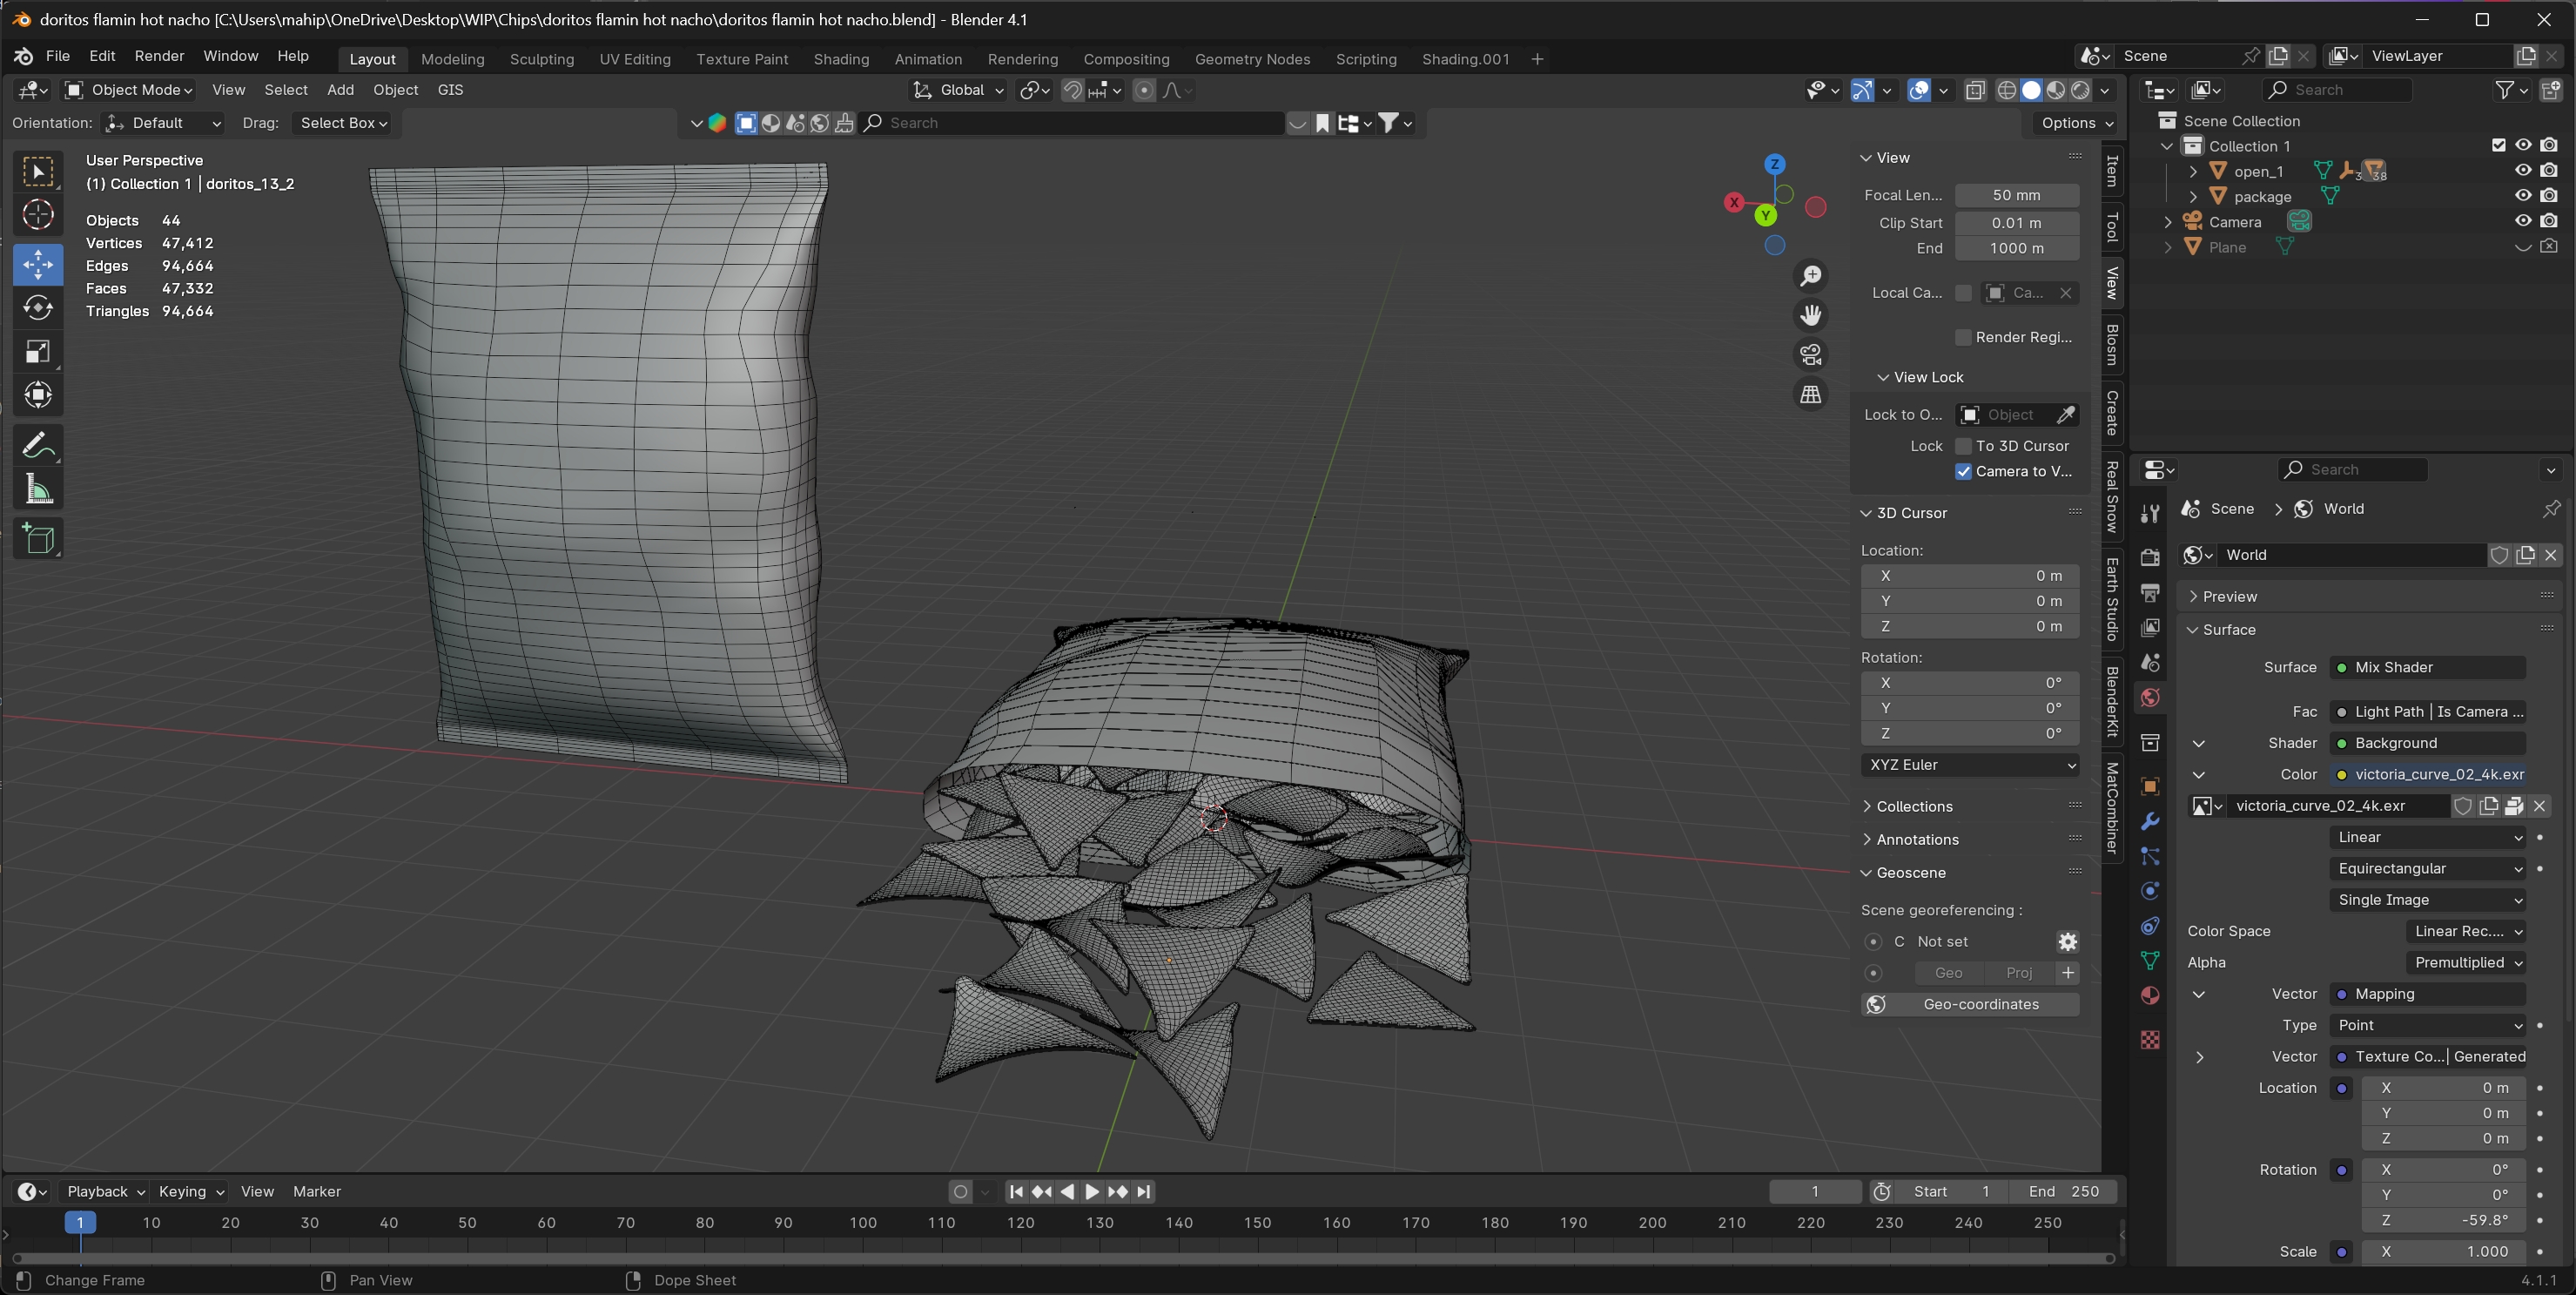Switch to orthographic grid view icon

pos(1810,394)
